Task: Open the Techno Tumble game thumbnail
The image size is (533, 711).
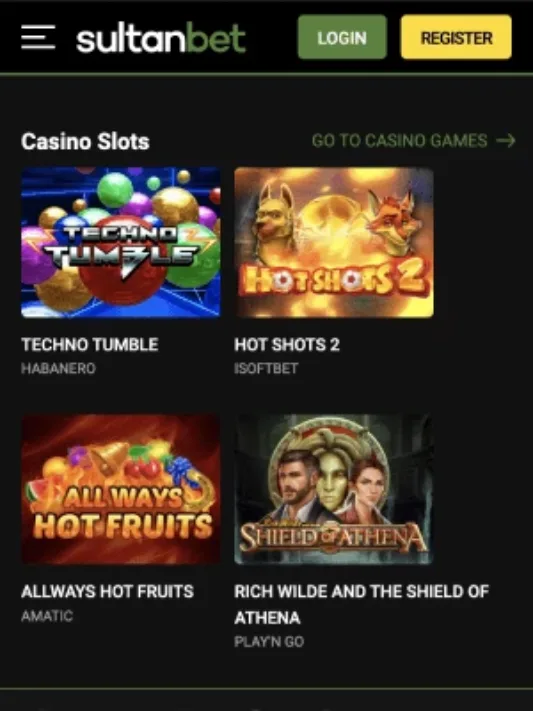Action: tap(121, 242)
